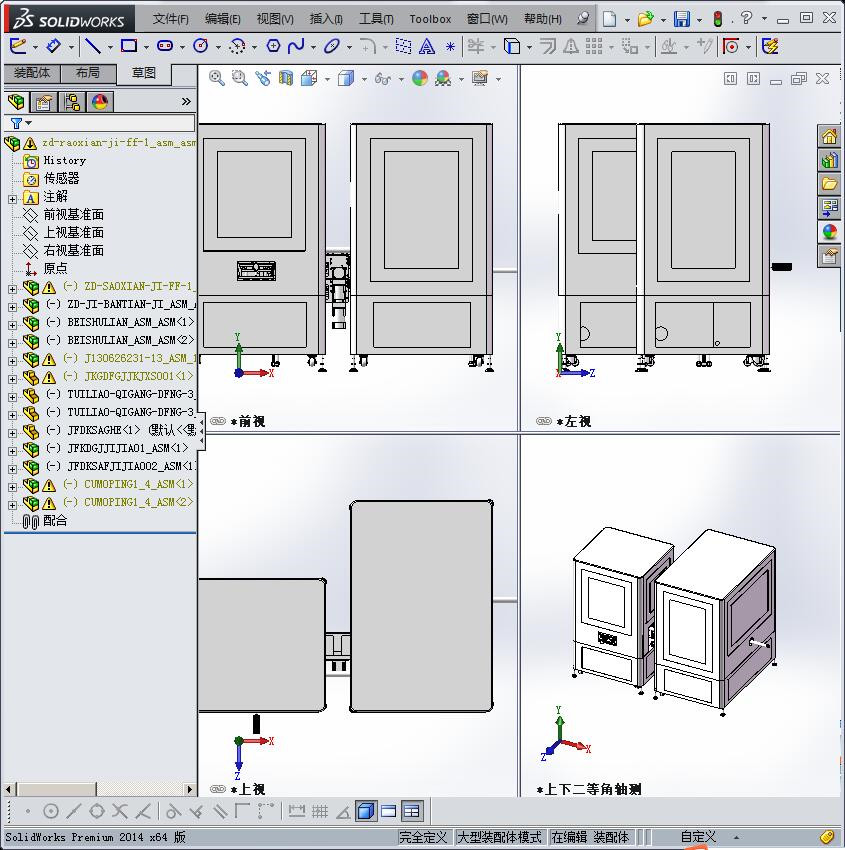Open the PropertyManager tab icon
Image resolution: width=845 pixels, height=850 pixels.
tap(44, 102)
